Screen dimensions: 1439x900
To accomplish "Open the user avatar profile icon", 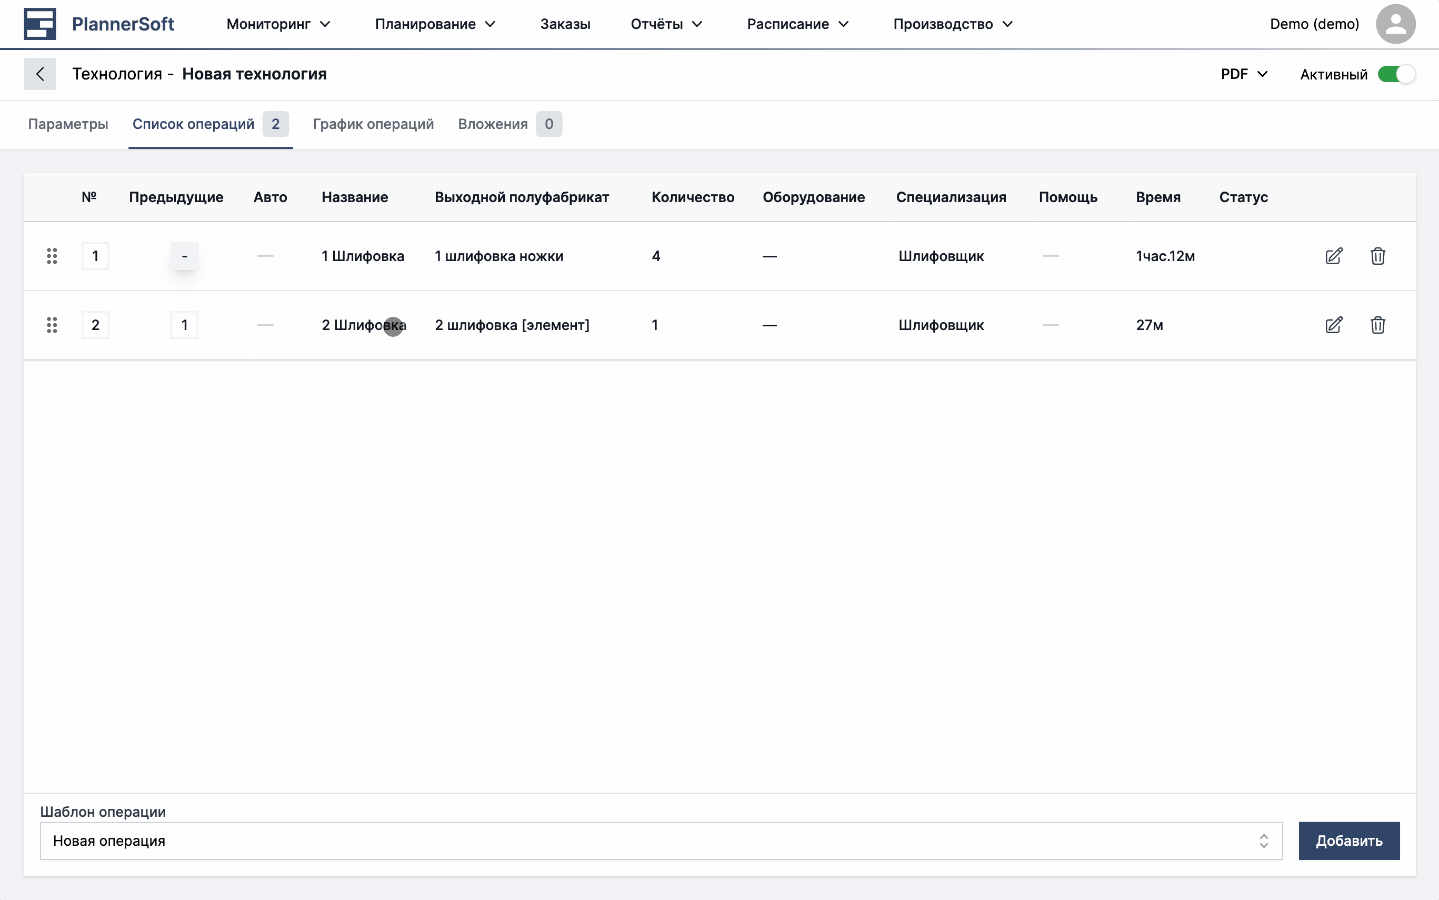I will click(1395, 24).
